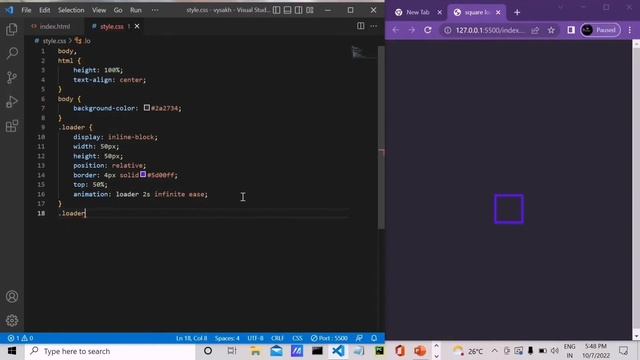Click the .lo symbol in breadcrumb

[x=83, y=41]
